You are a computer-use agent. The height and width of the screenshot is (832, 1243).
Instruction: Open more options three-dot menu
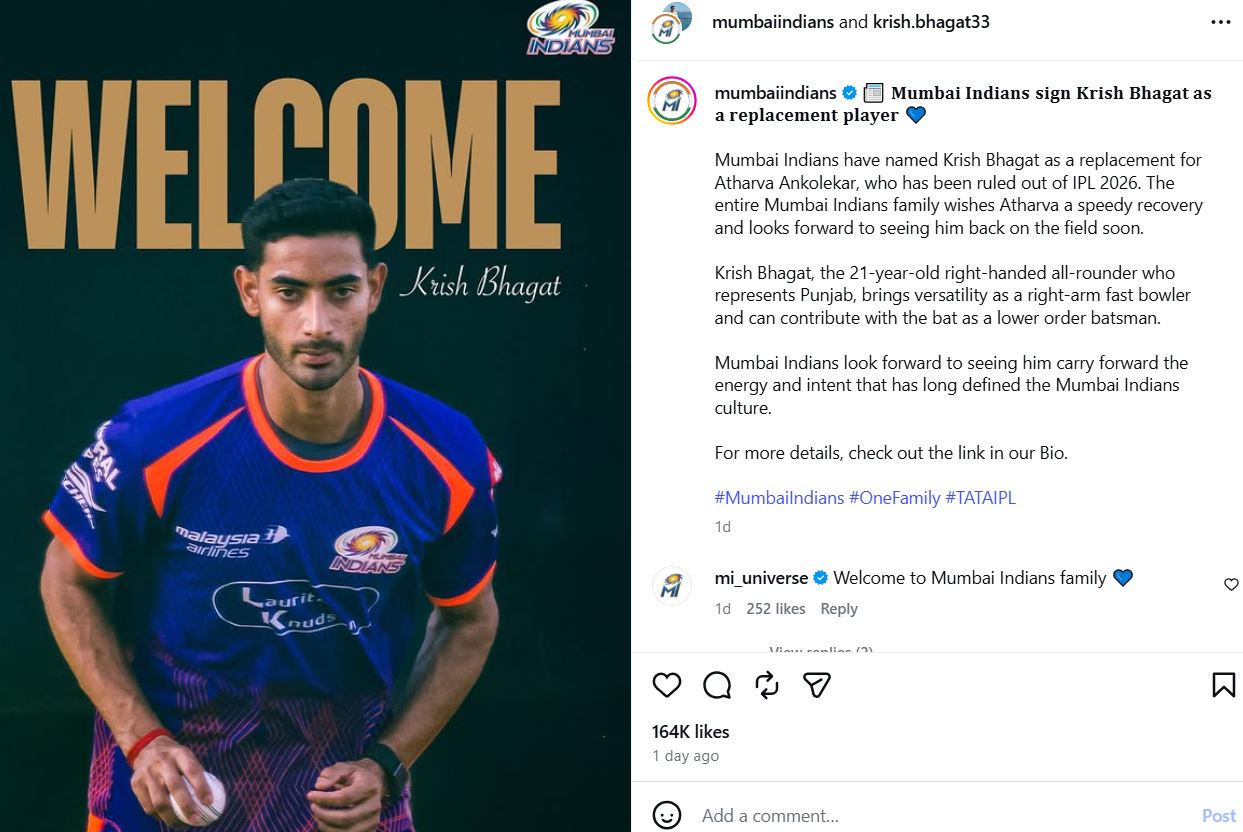pos(1220,22)
